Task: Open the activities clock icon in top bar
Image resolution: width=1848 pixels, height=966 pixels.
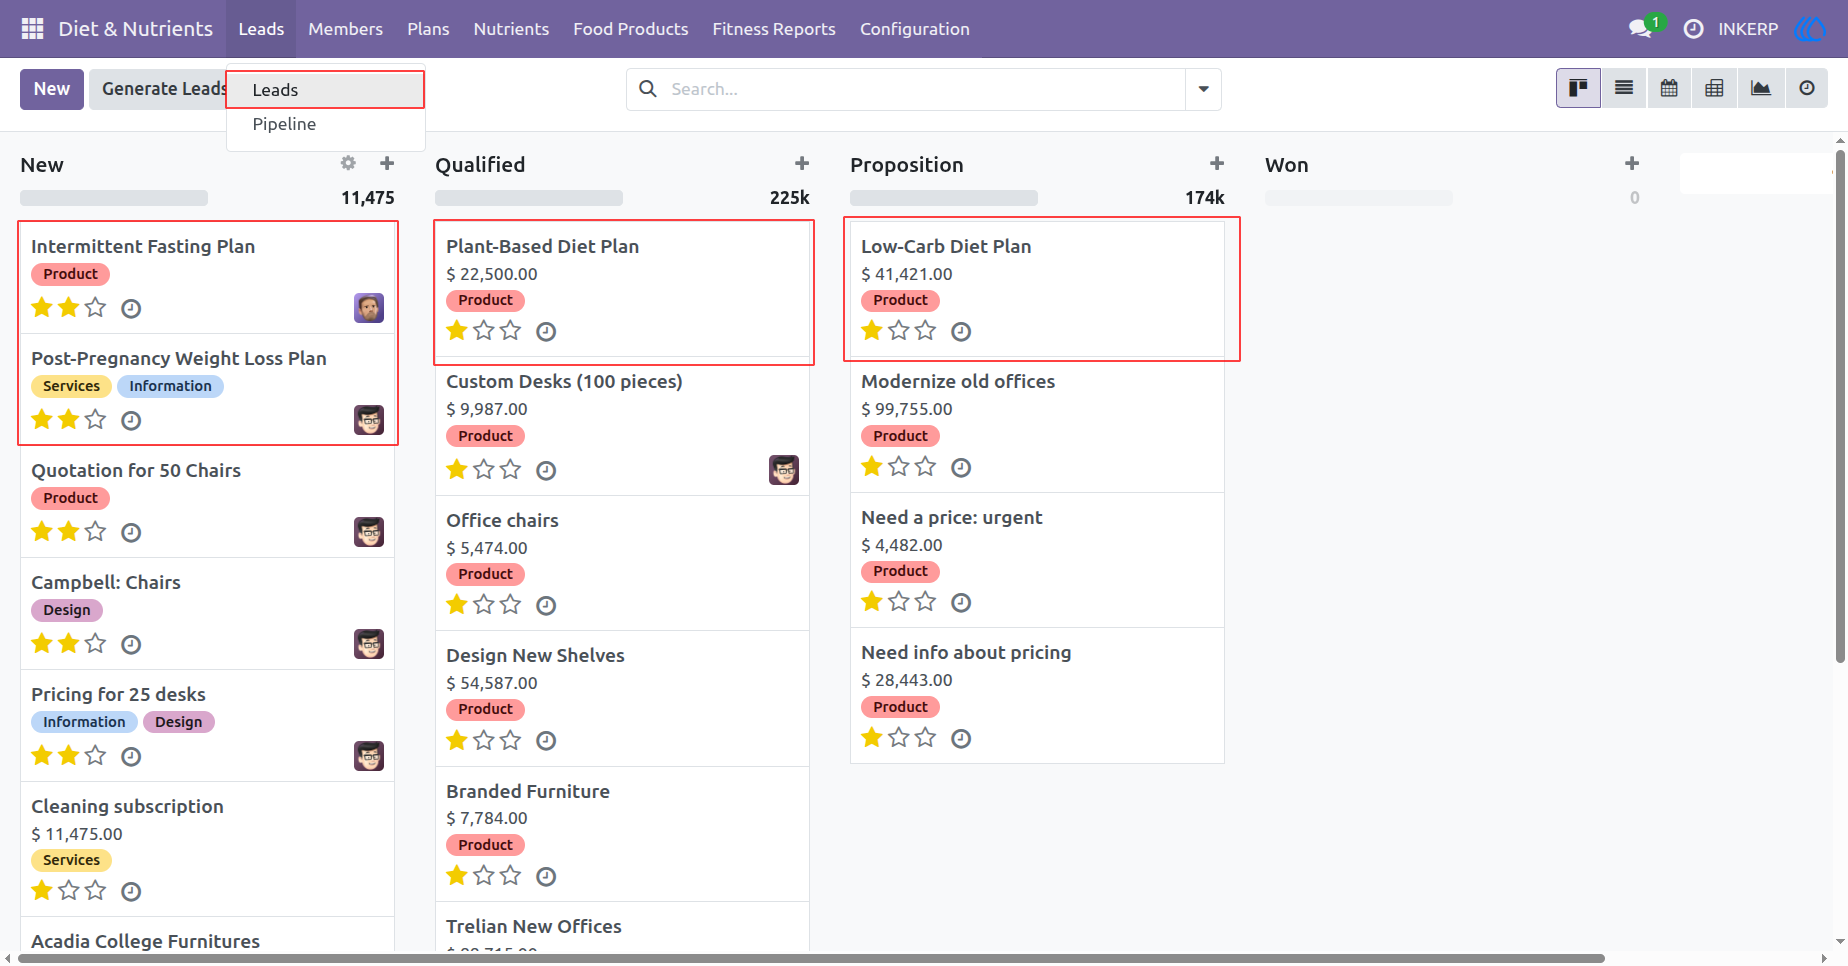Action: coord(1693,29)
